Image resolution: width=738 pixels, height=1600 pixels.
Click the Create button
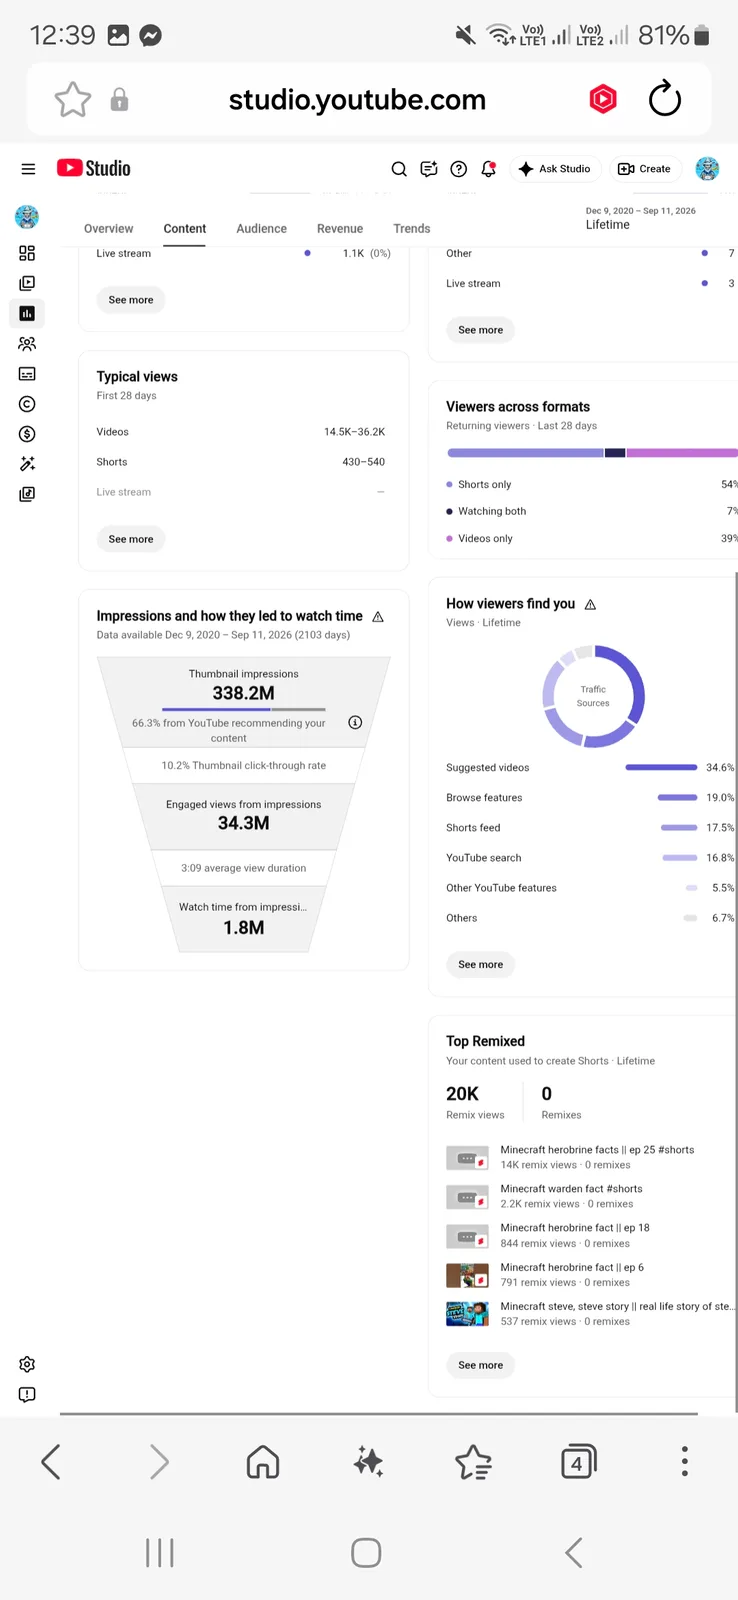click(x=644, y=169)
